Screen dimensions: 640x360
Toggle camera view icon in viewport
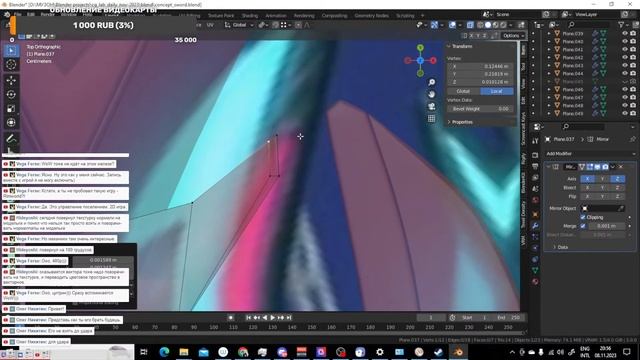[431, 107]
